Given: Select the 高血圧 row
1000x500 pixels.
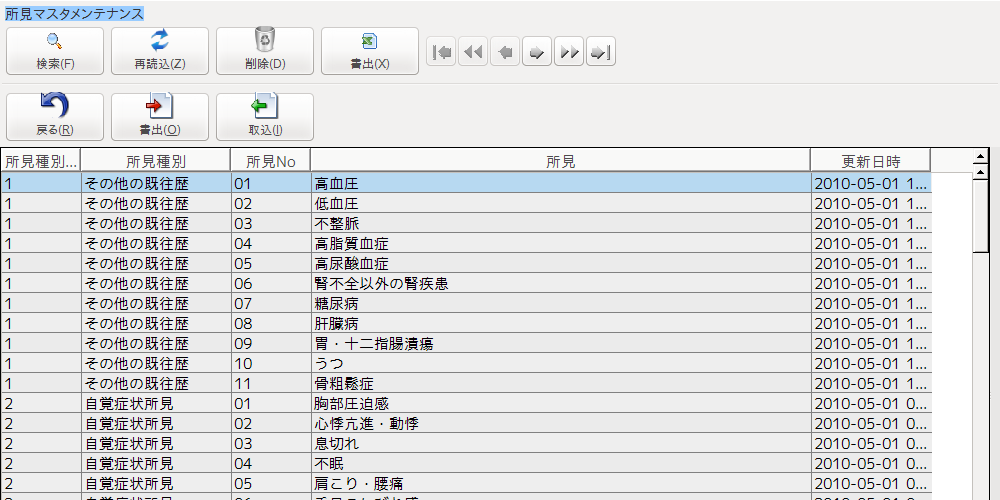Looking at the screenshot, I should (466, 184).
